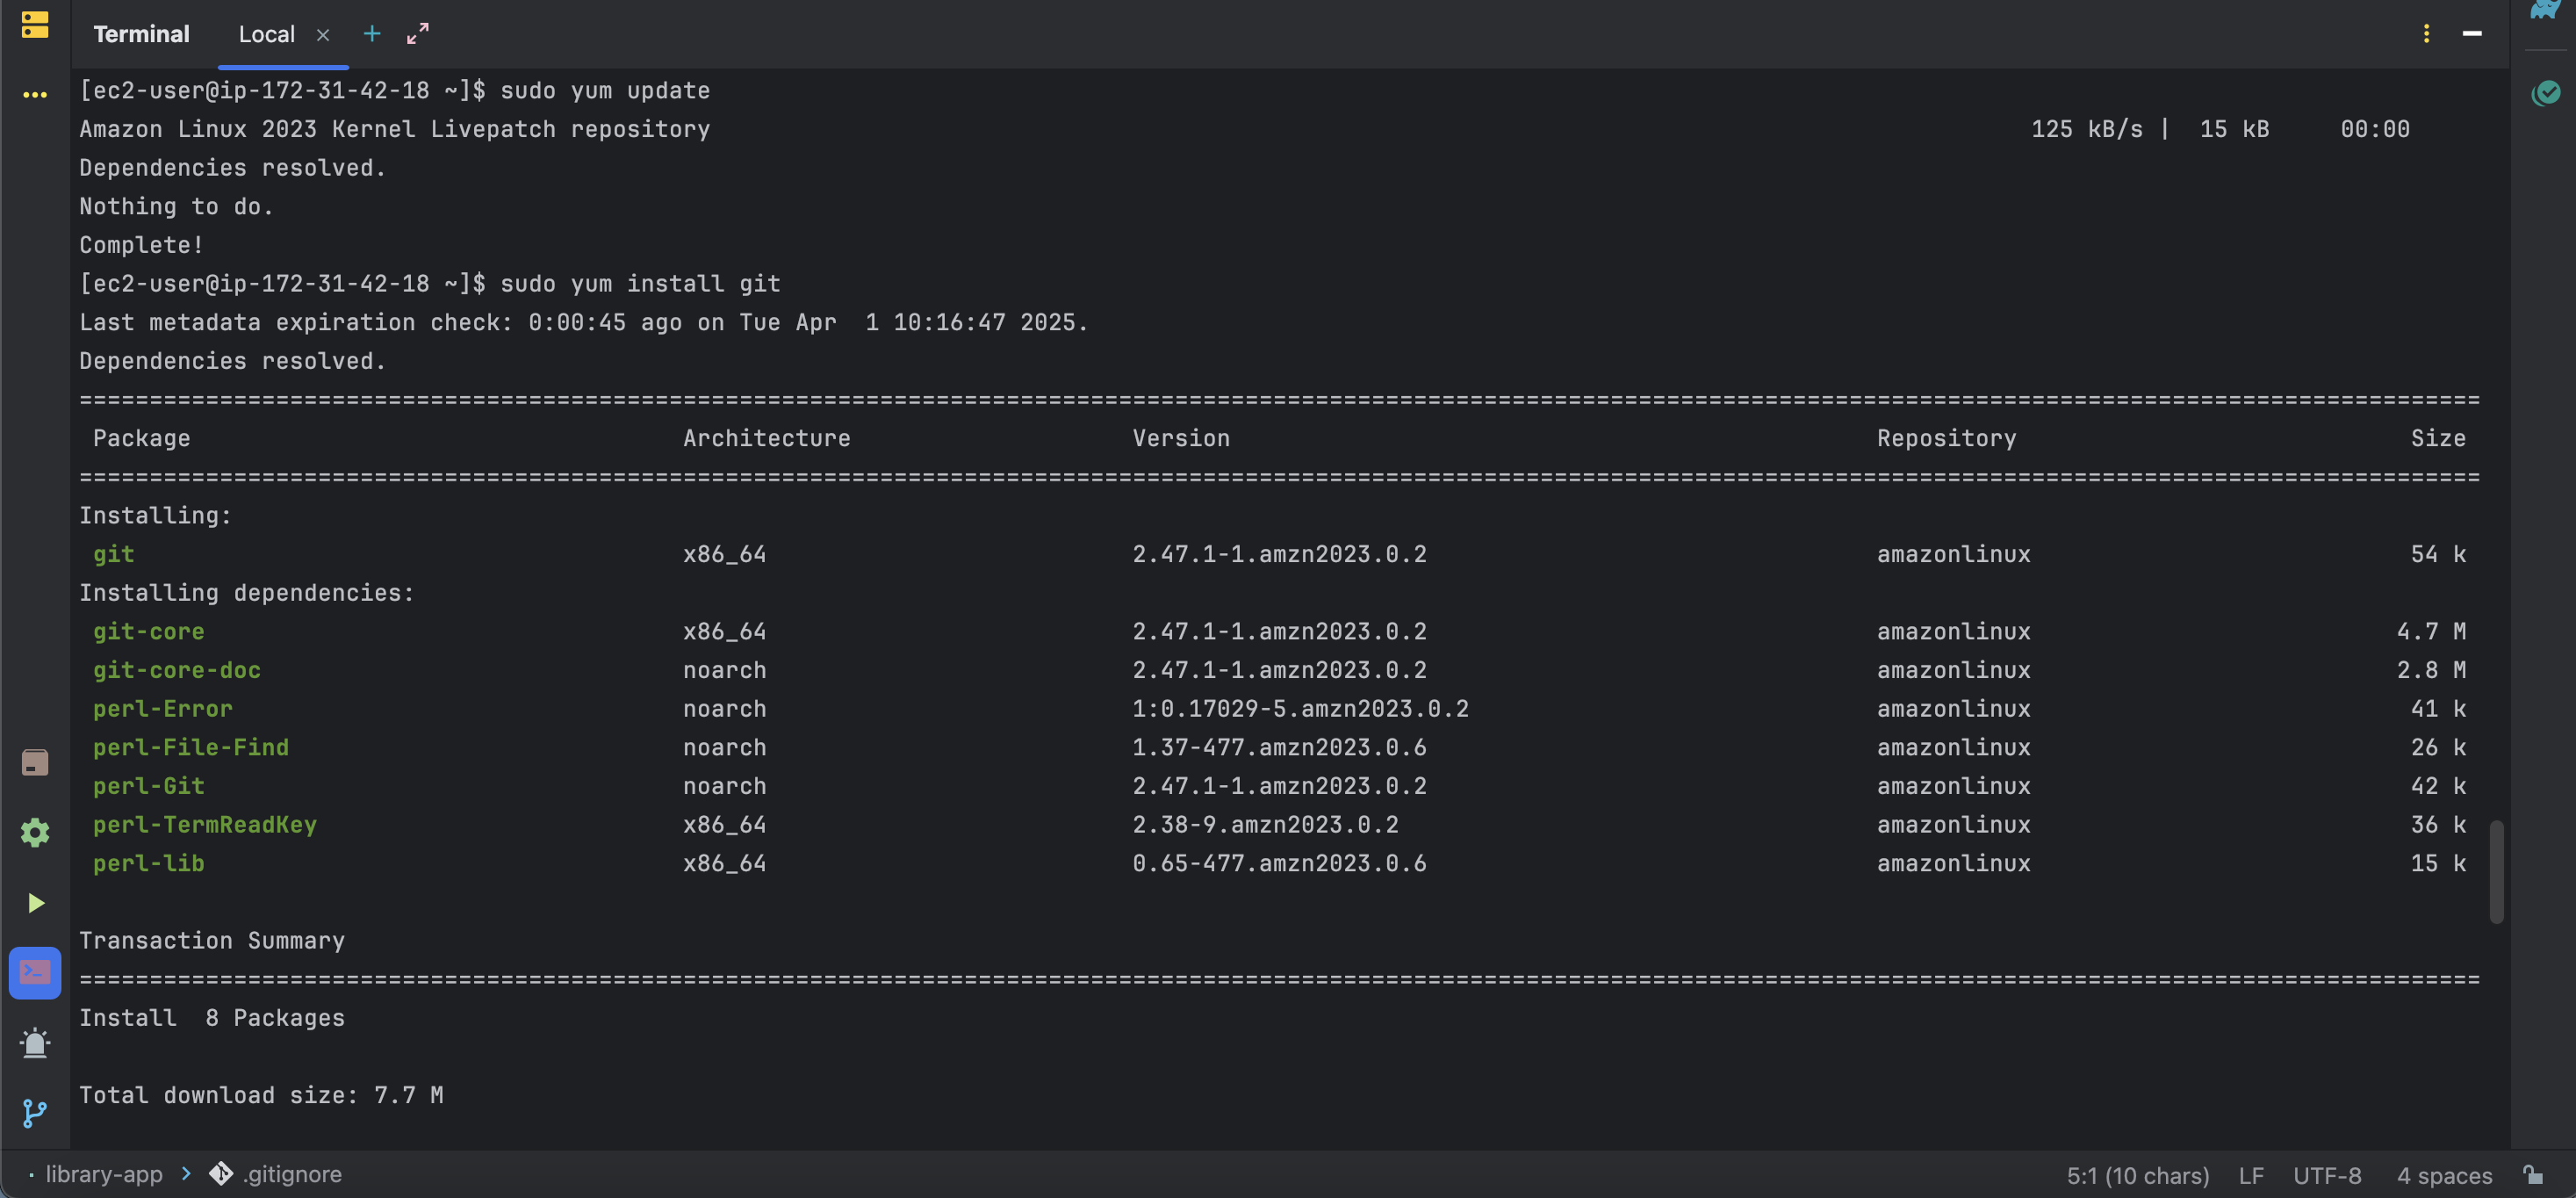The width and height of the screenshot is (2576, 1198).
Task: Click the 'Last metadata expiration check' line
Action: pos(583,322)
